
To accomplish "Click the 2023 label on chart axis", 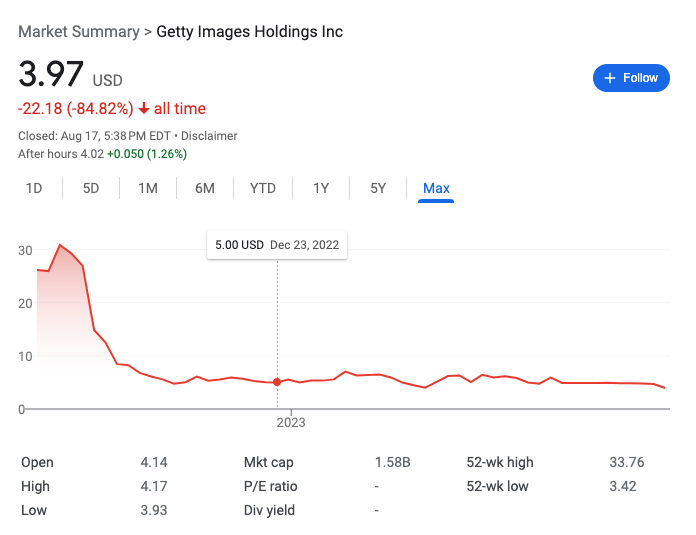I will [291, 422].
